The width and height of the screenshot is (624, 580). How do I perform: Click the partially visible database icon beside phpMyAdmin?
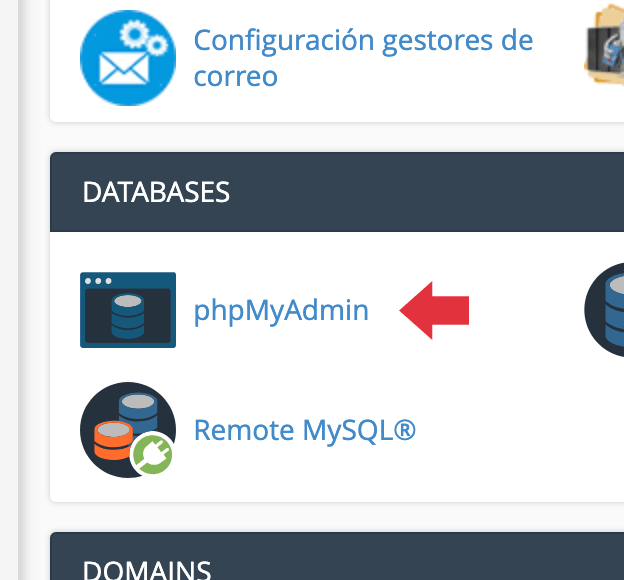click(x=604, y=310)
